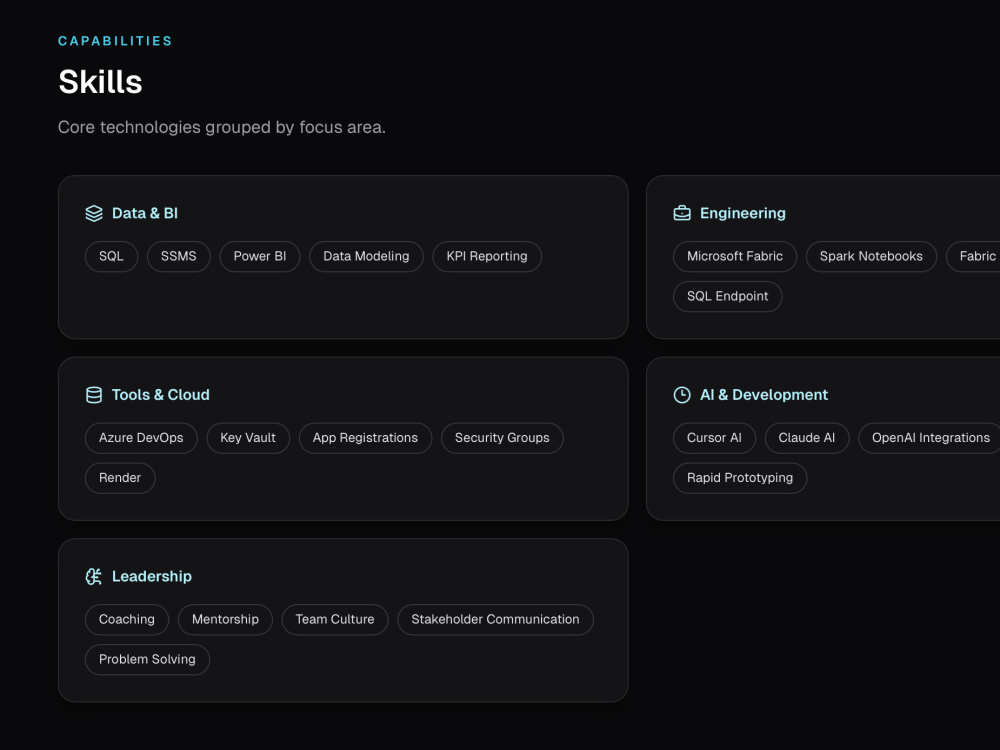1000x750 pixels.
Task: Choose the KPI Reporting tag
Action: pos(487,256)
